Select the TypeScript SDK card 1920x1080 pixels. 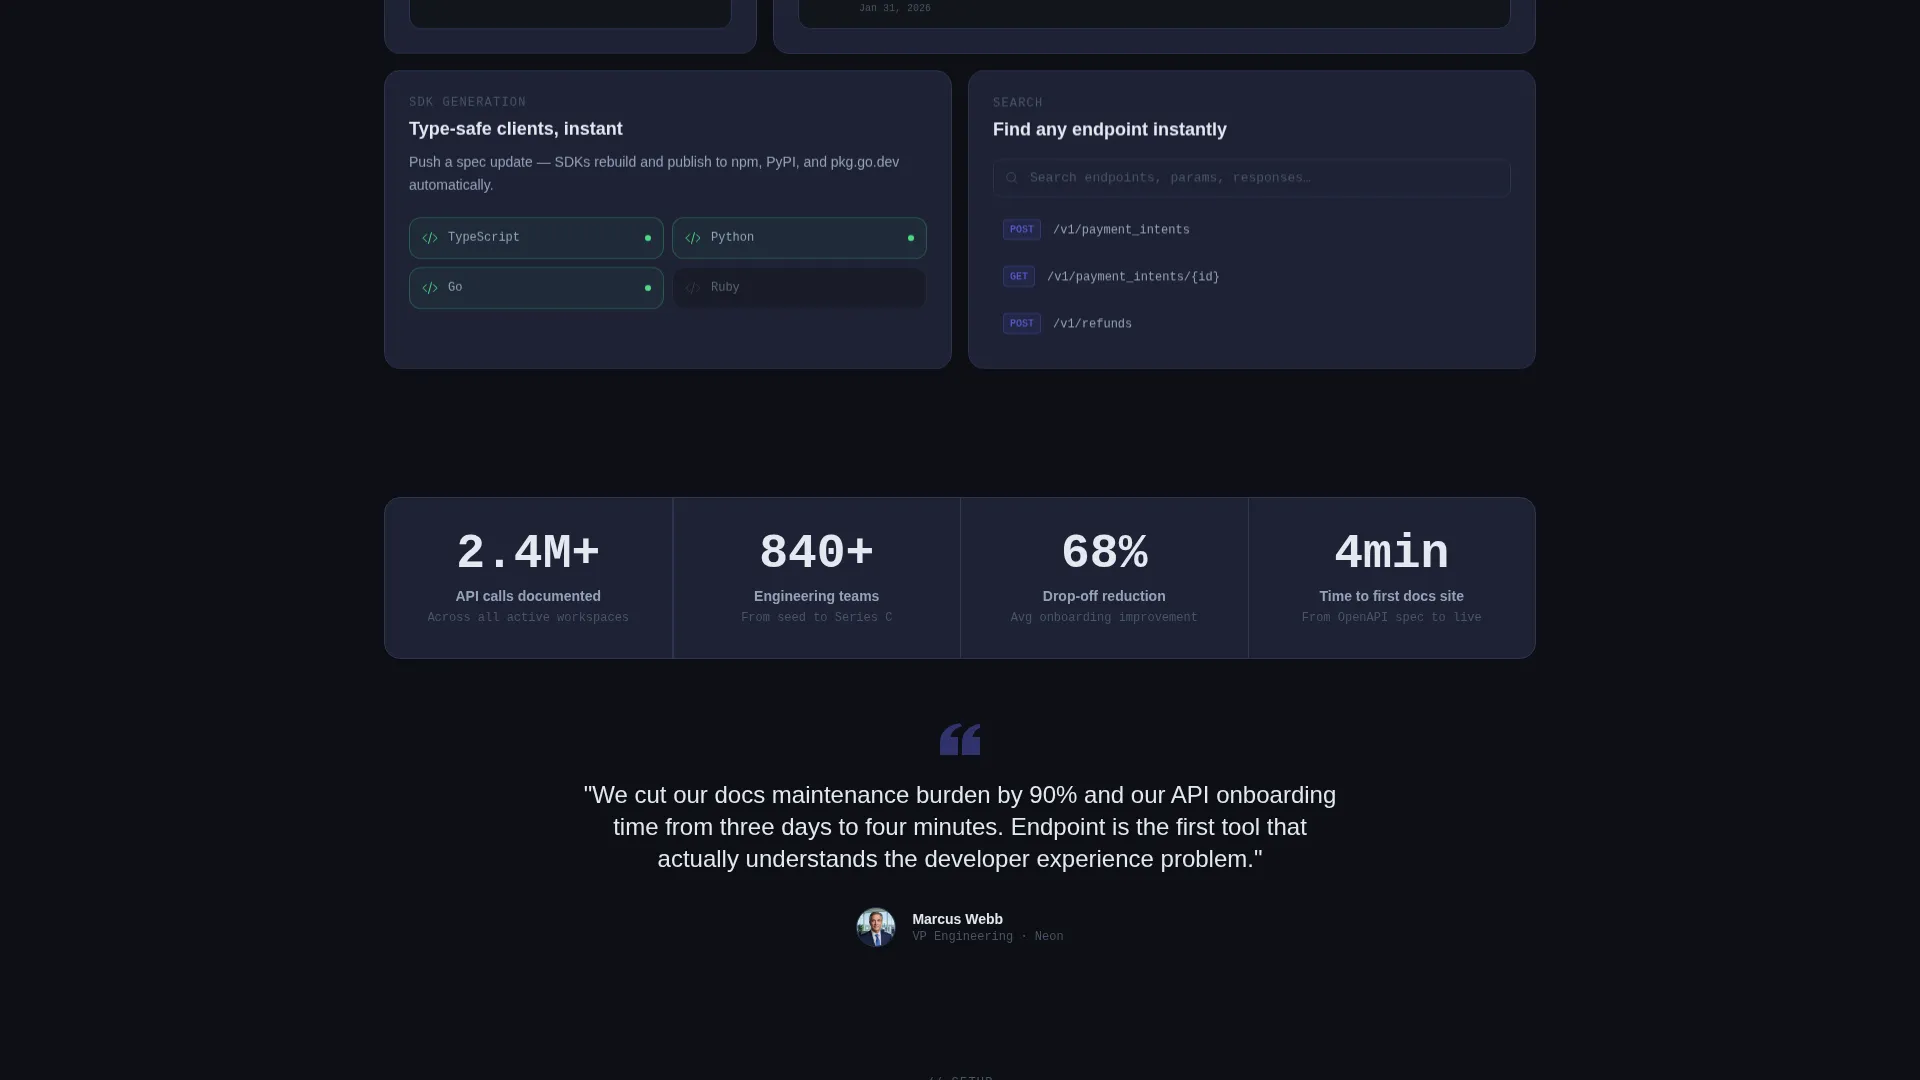point(536,238)
